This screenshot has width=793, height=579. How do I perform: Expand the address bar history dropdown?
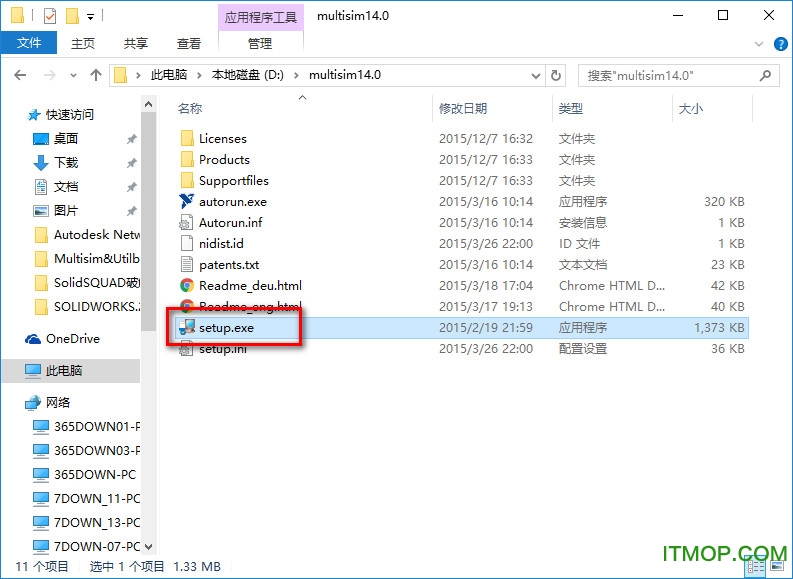[536, 76]
